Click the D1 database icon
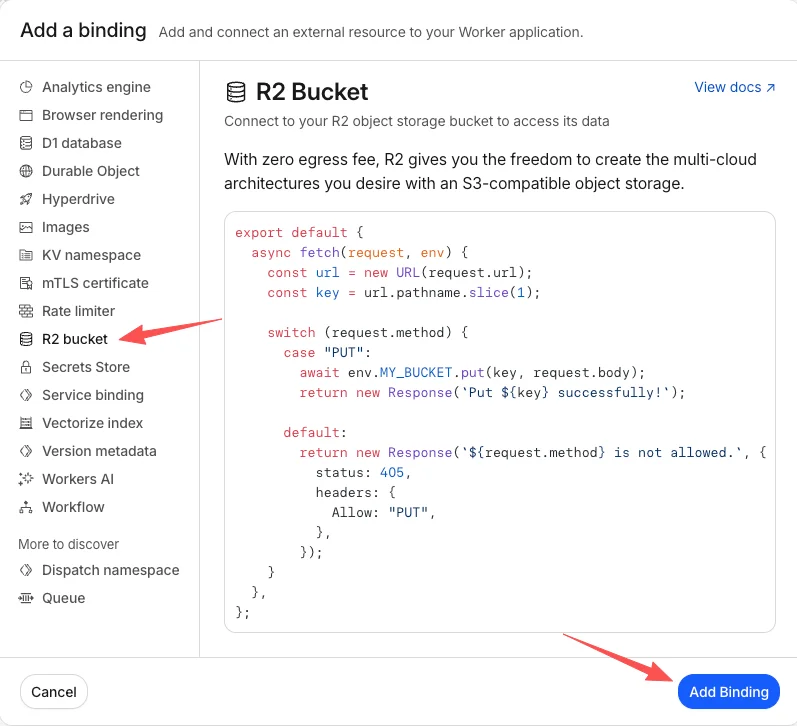 coord(26,143)
